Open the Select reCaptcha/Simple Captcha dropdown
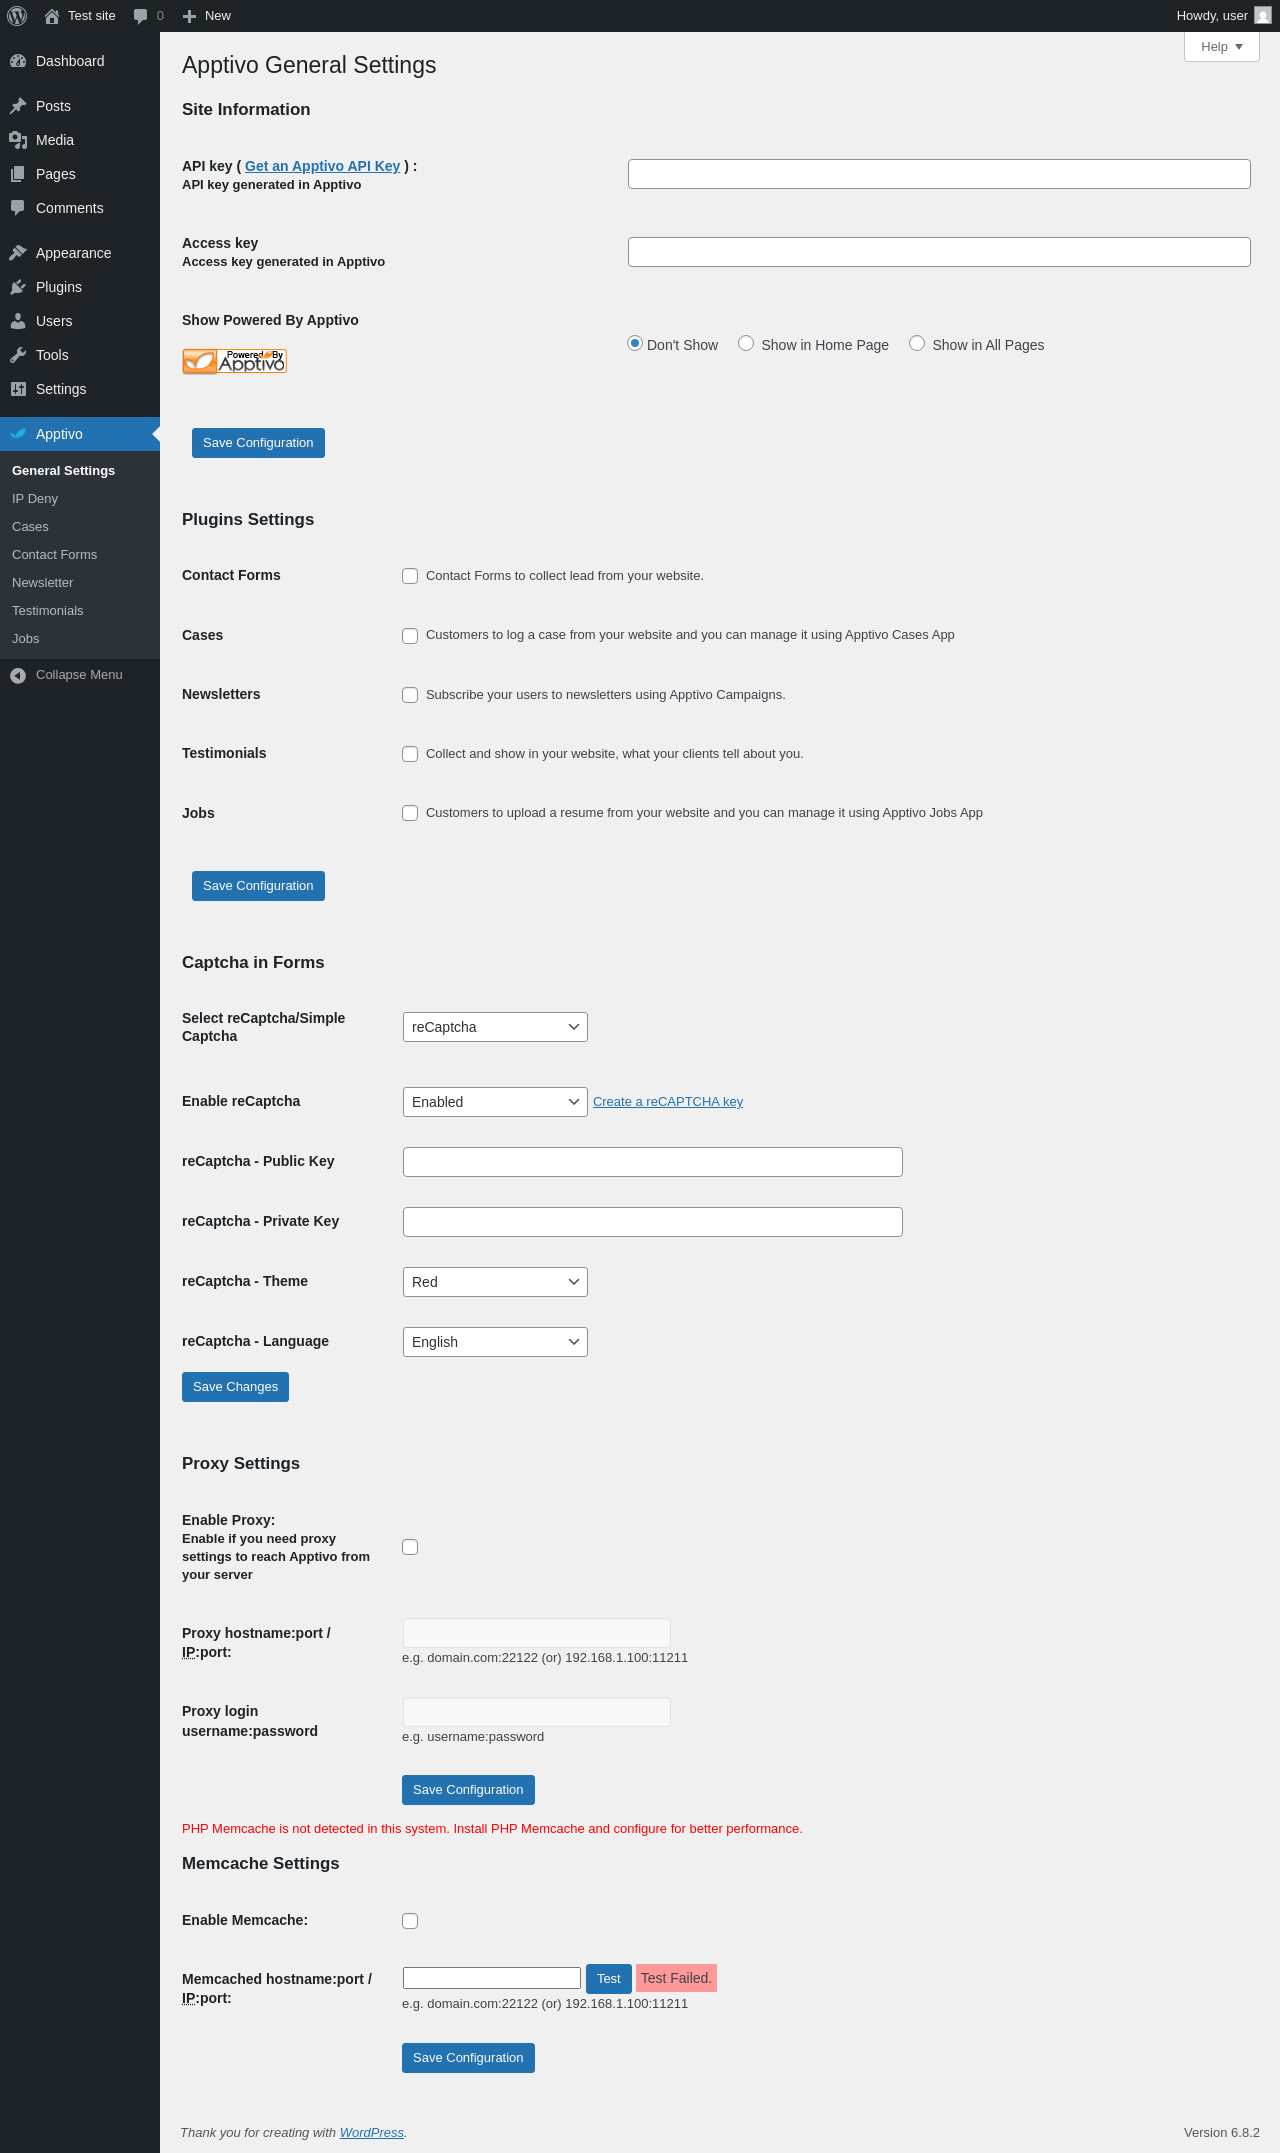This screenshot has width=1280, height=2153. pyautogui.click(x=495, y=1027)
